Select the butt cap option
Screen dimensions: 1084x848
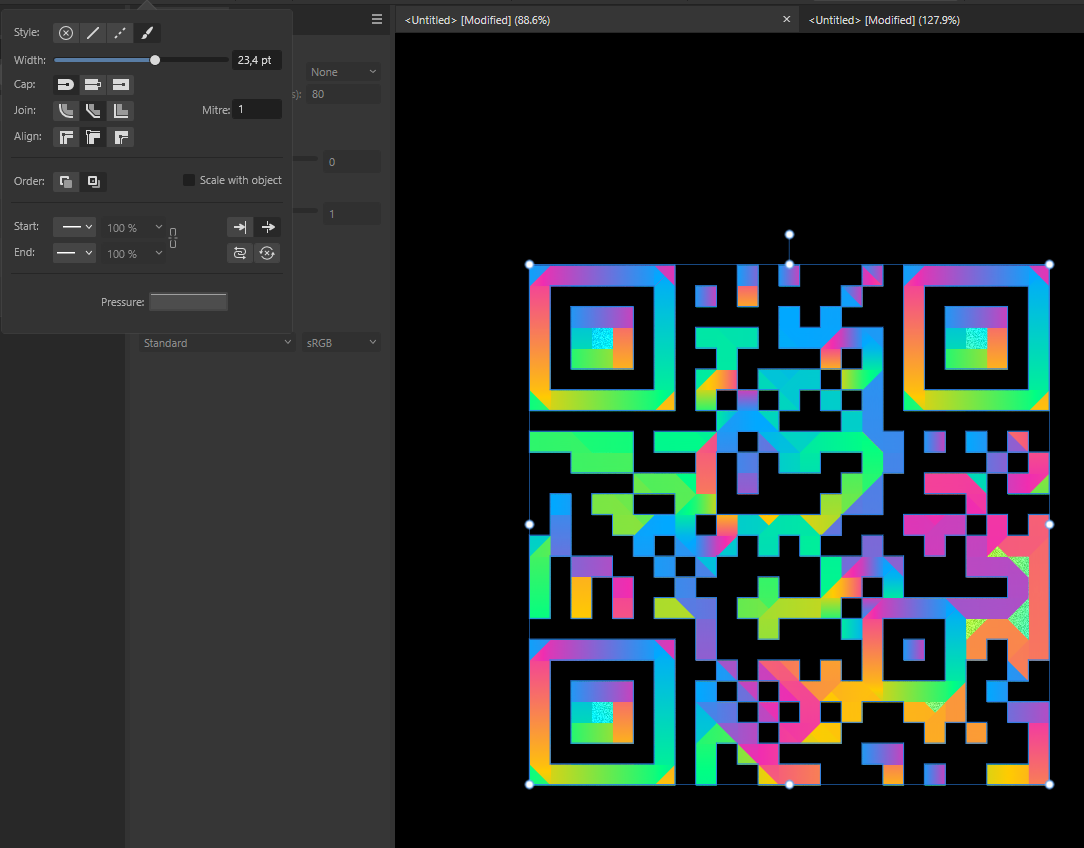(x=93, y=85)
